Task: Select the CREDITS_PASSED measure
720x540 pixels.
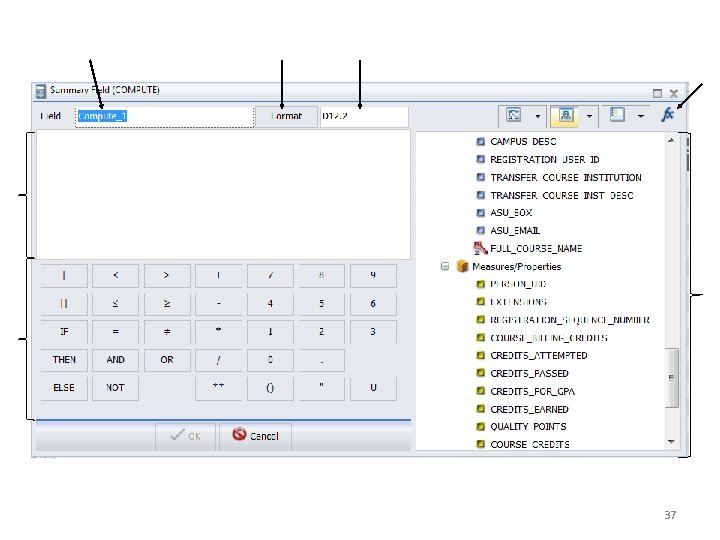Action: coord(529,373)
